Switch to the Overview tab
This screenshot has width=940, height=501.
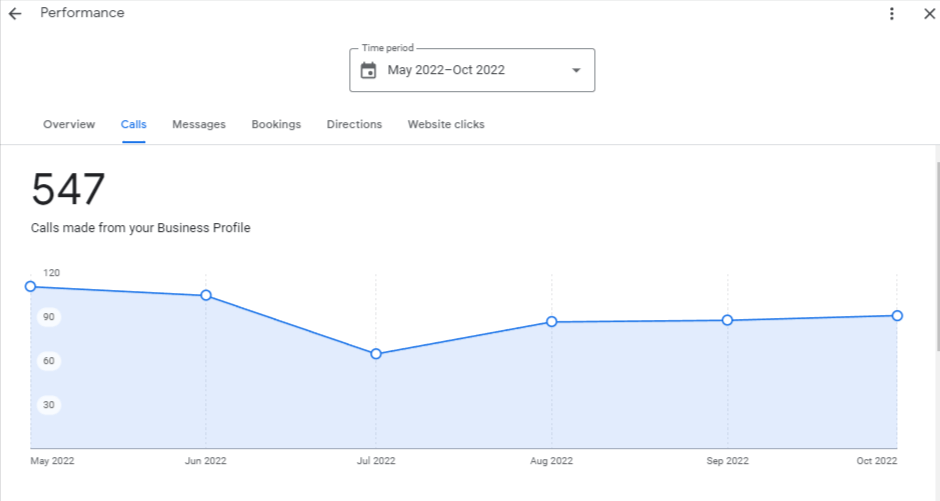[x=69, y=125]
